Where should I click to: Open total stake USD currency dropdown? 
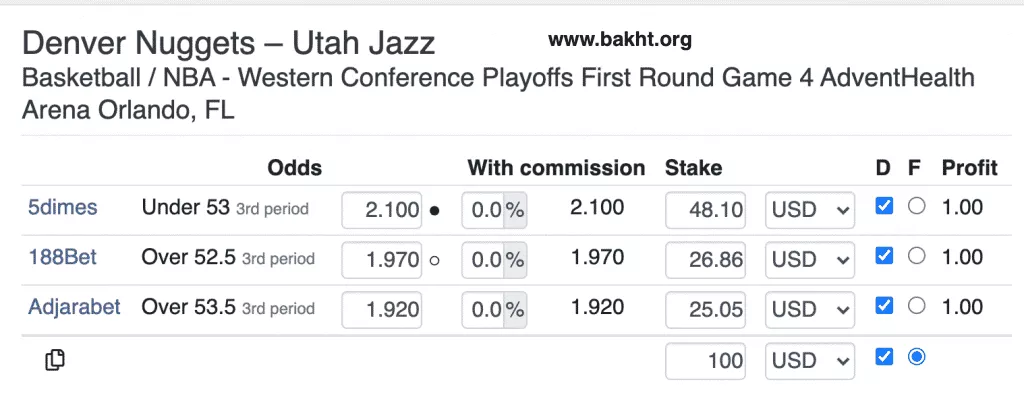[x=810, y=361]
